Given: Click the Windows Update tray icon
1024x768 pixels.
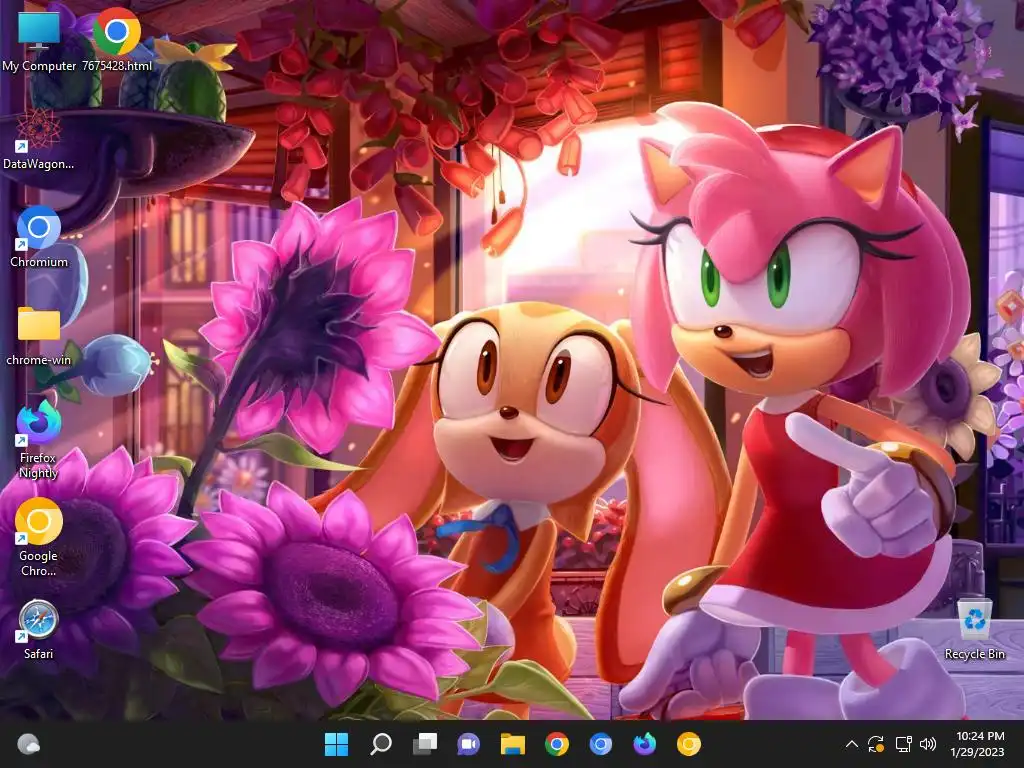Looking at the screenshot, I should pyautogui.click(x=876, y=744).
